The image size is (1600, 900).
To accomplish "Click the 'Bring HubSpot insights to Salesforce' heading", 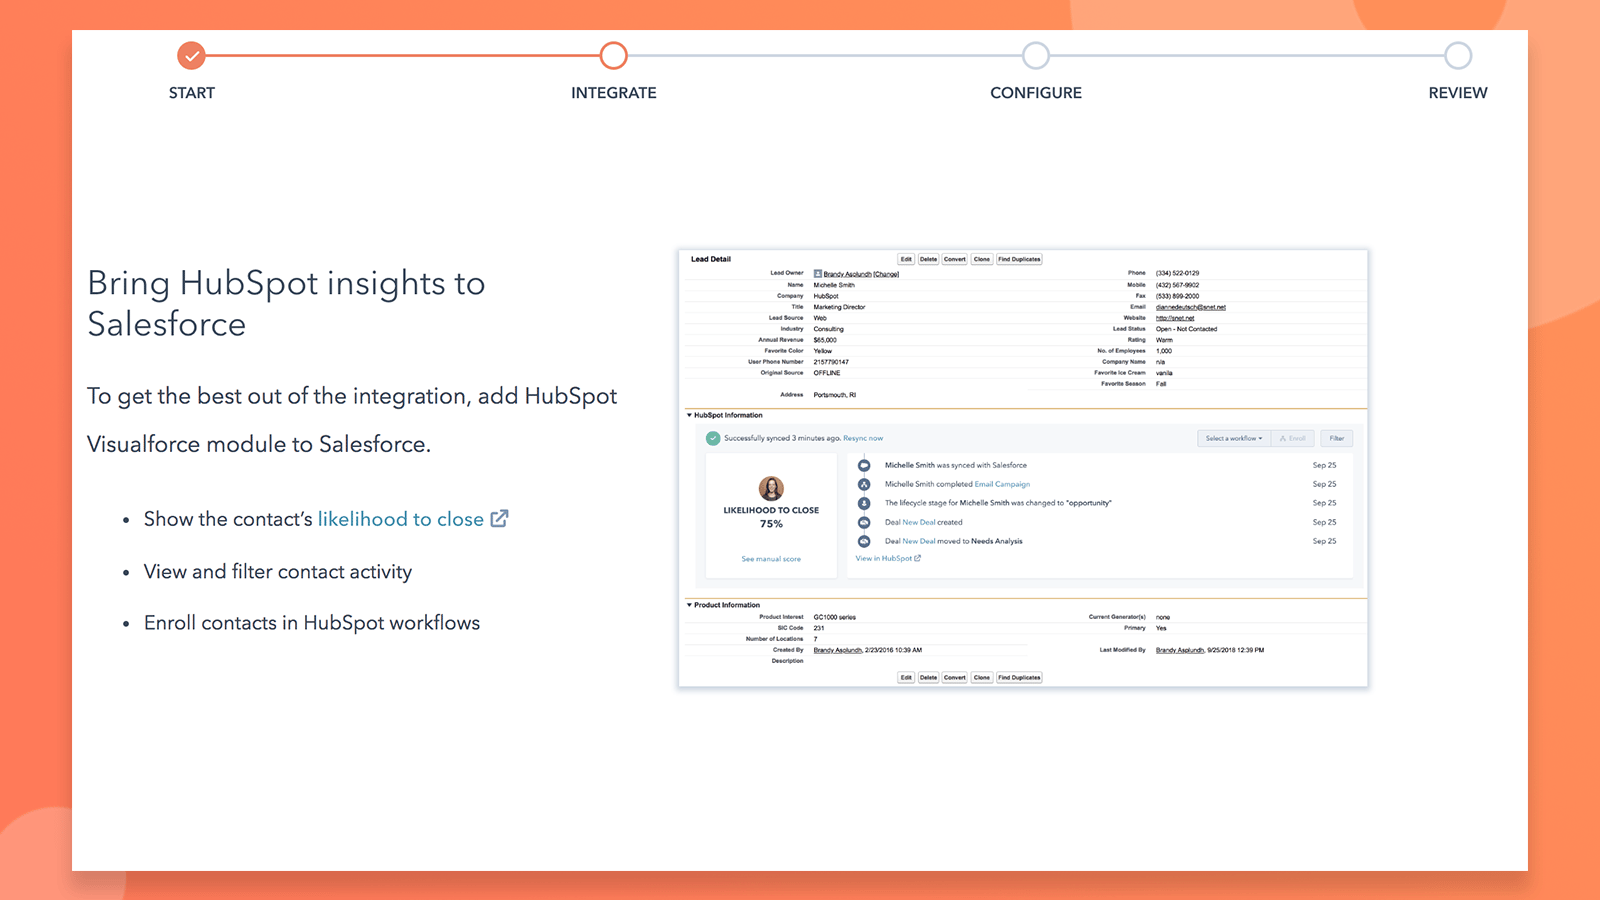I will click(286, 304).
